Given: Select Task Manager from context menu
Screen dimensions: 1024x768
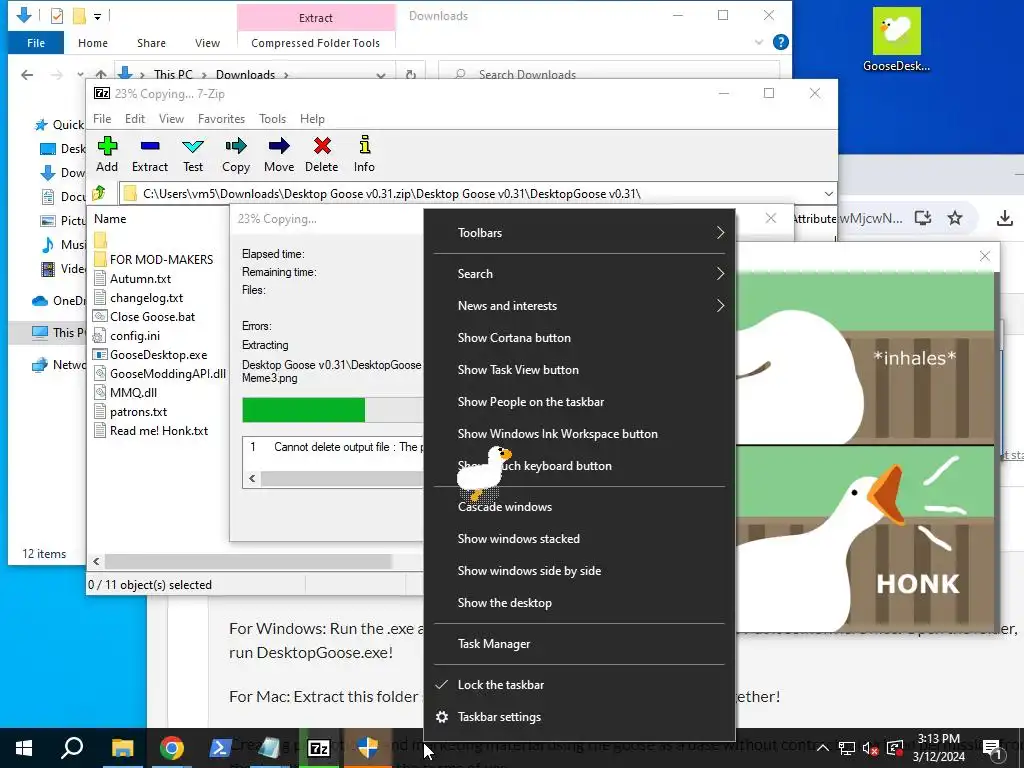Looking at the screenshot, I should (579, 644).
